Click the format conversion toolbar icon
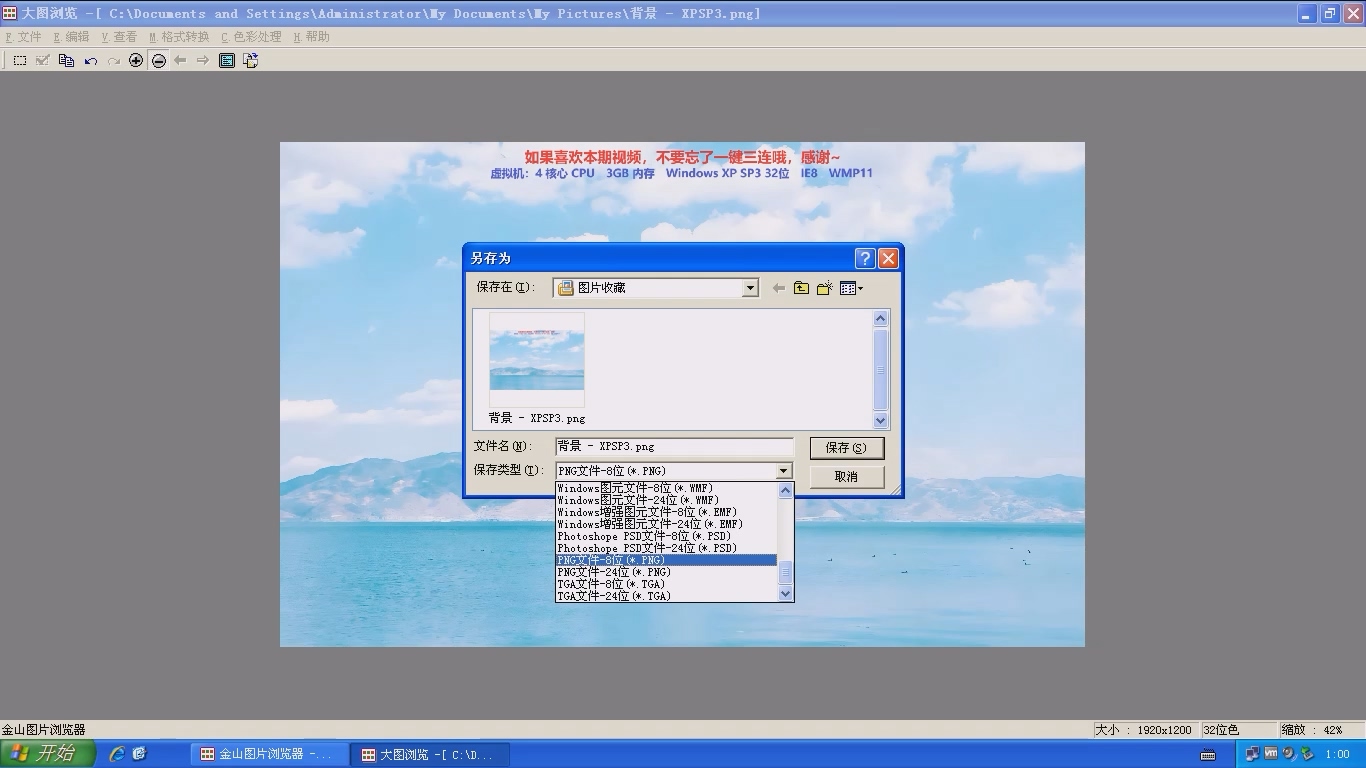 pos(250,61)
